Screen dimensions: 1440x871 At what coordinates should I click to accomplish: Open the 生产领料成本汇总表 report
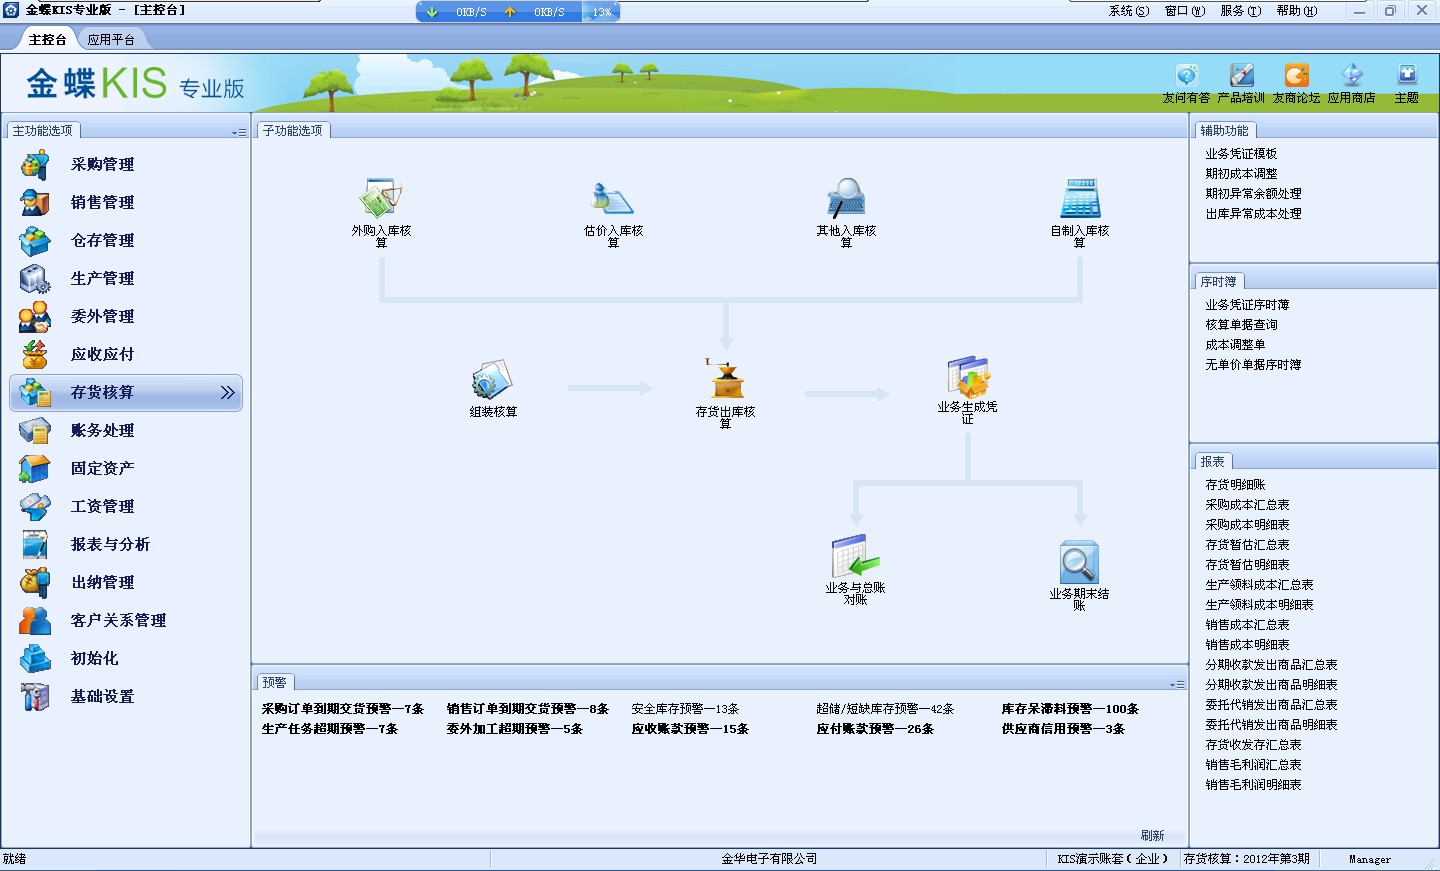tap(1259, 585)
